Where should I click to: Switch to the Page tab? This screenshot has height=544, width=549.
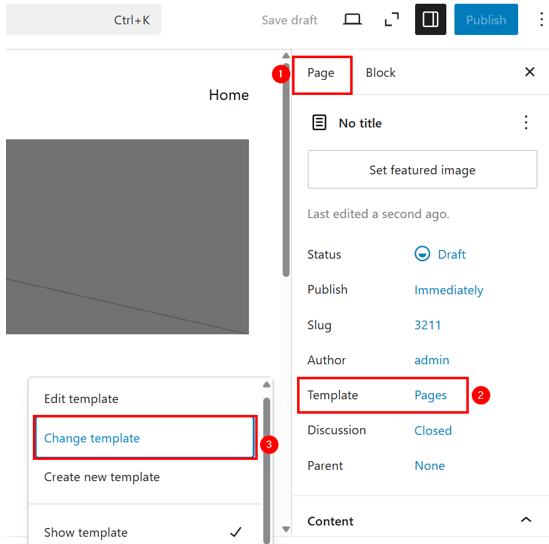pos(321,73)
